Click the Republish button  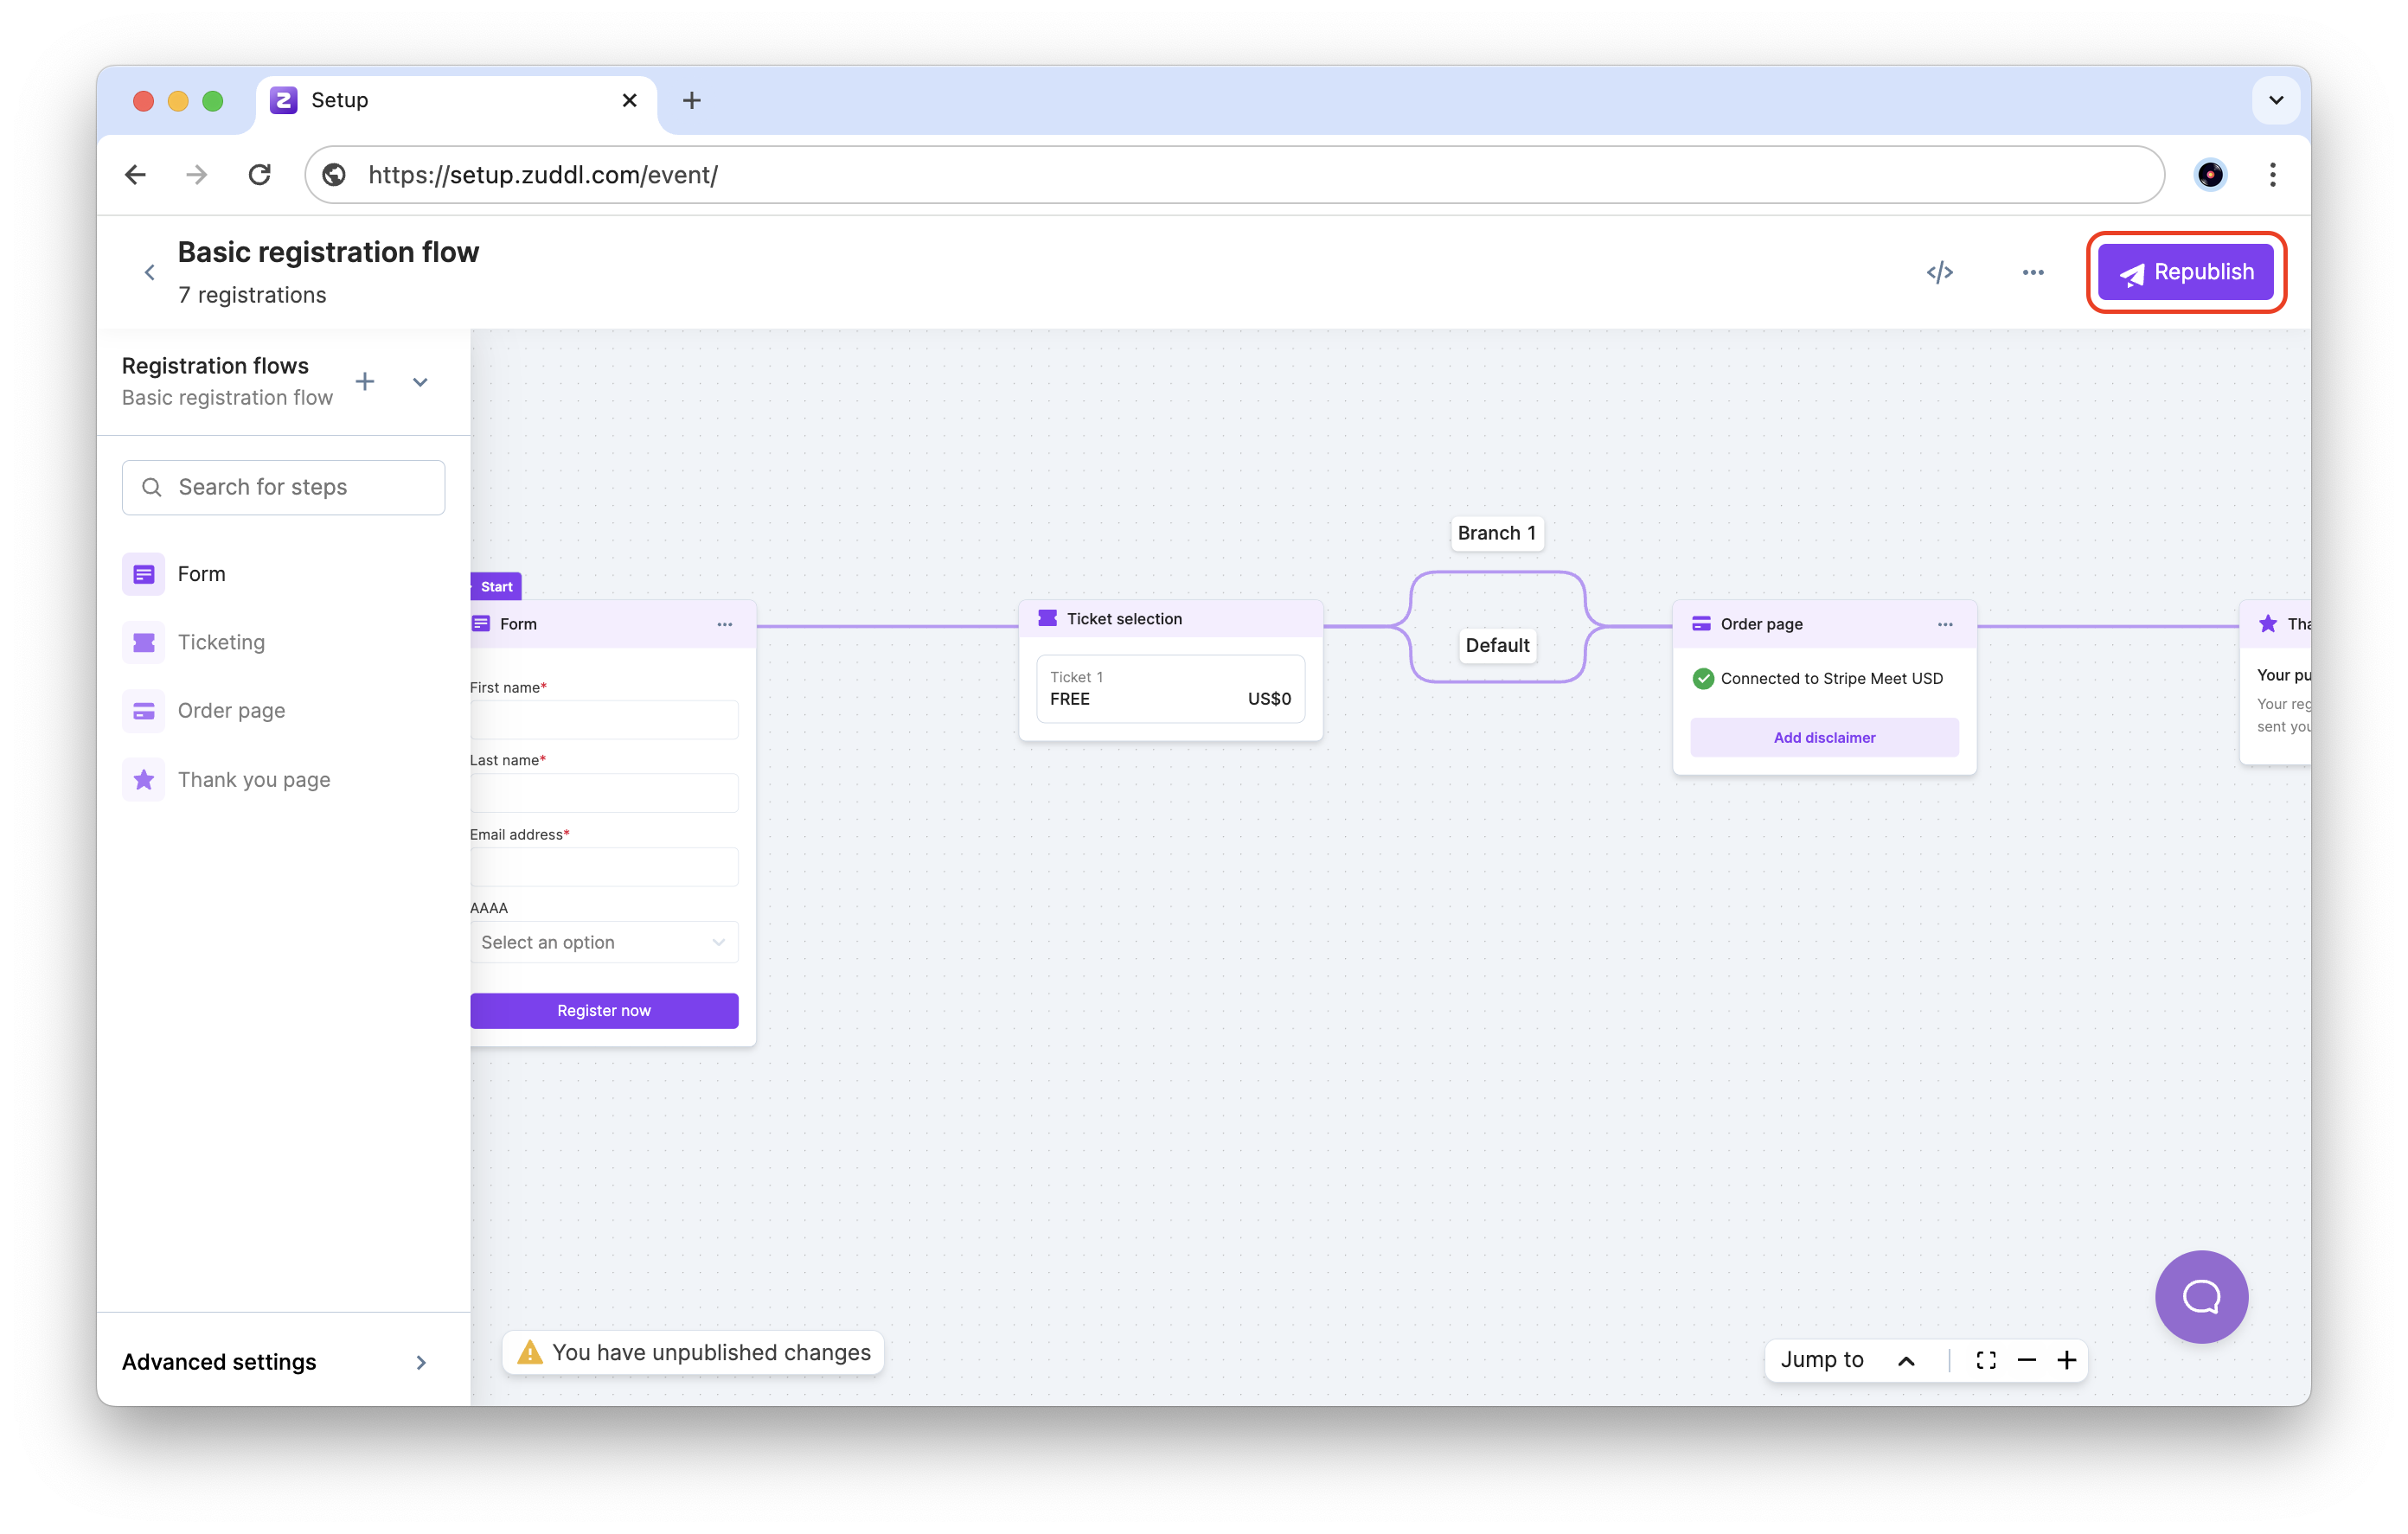(2185, 272)
